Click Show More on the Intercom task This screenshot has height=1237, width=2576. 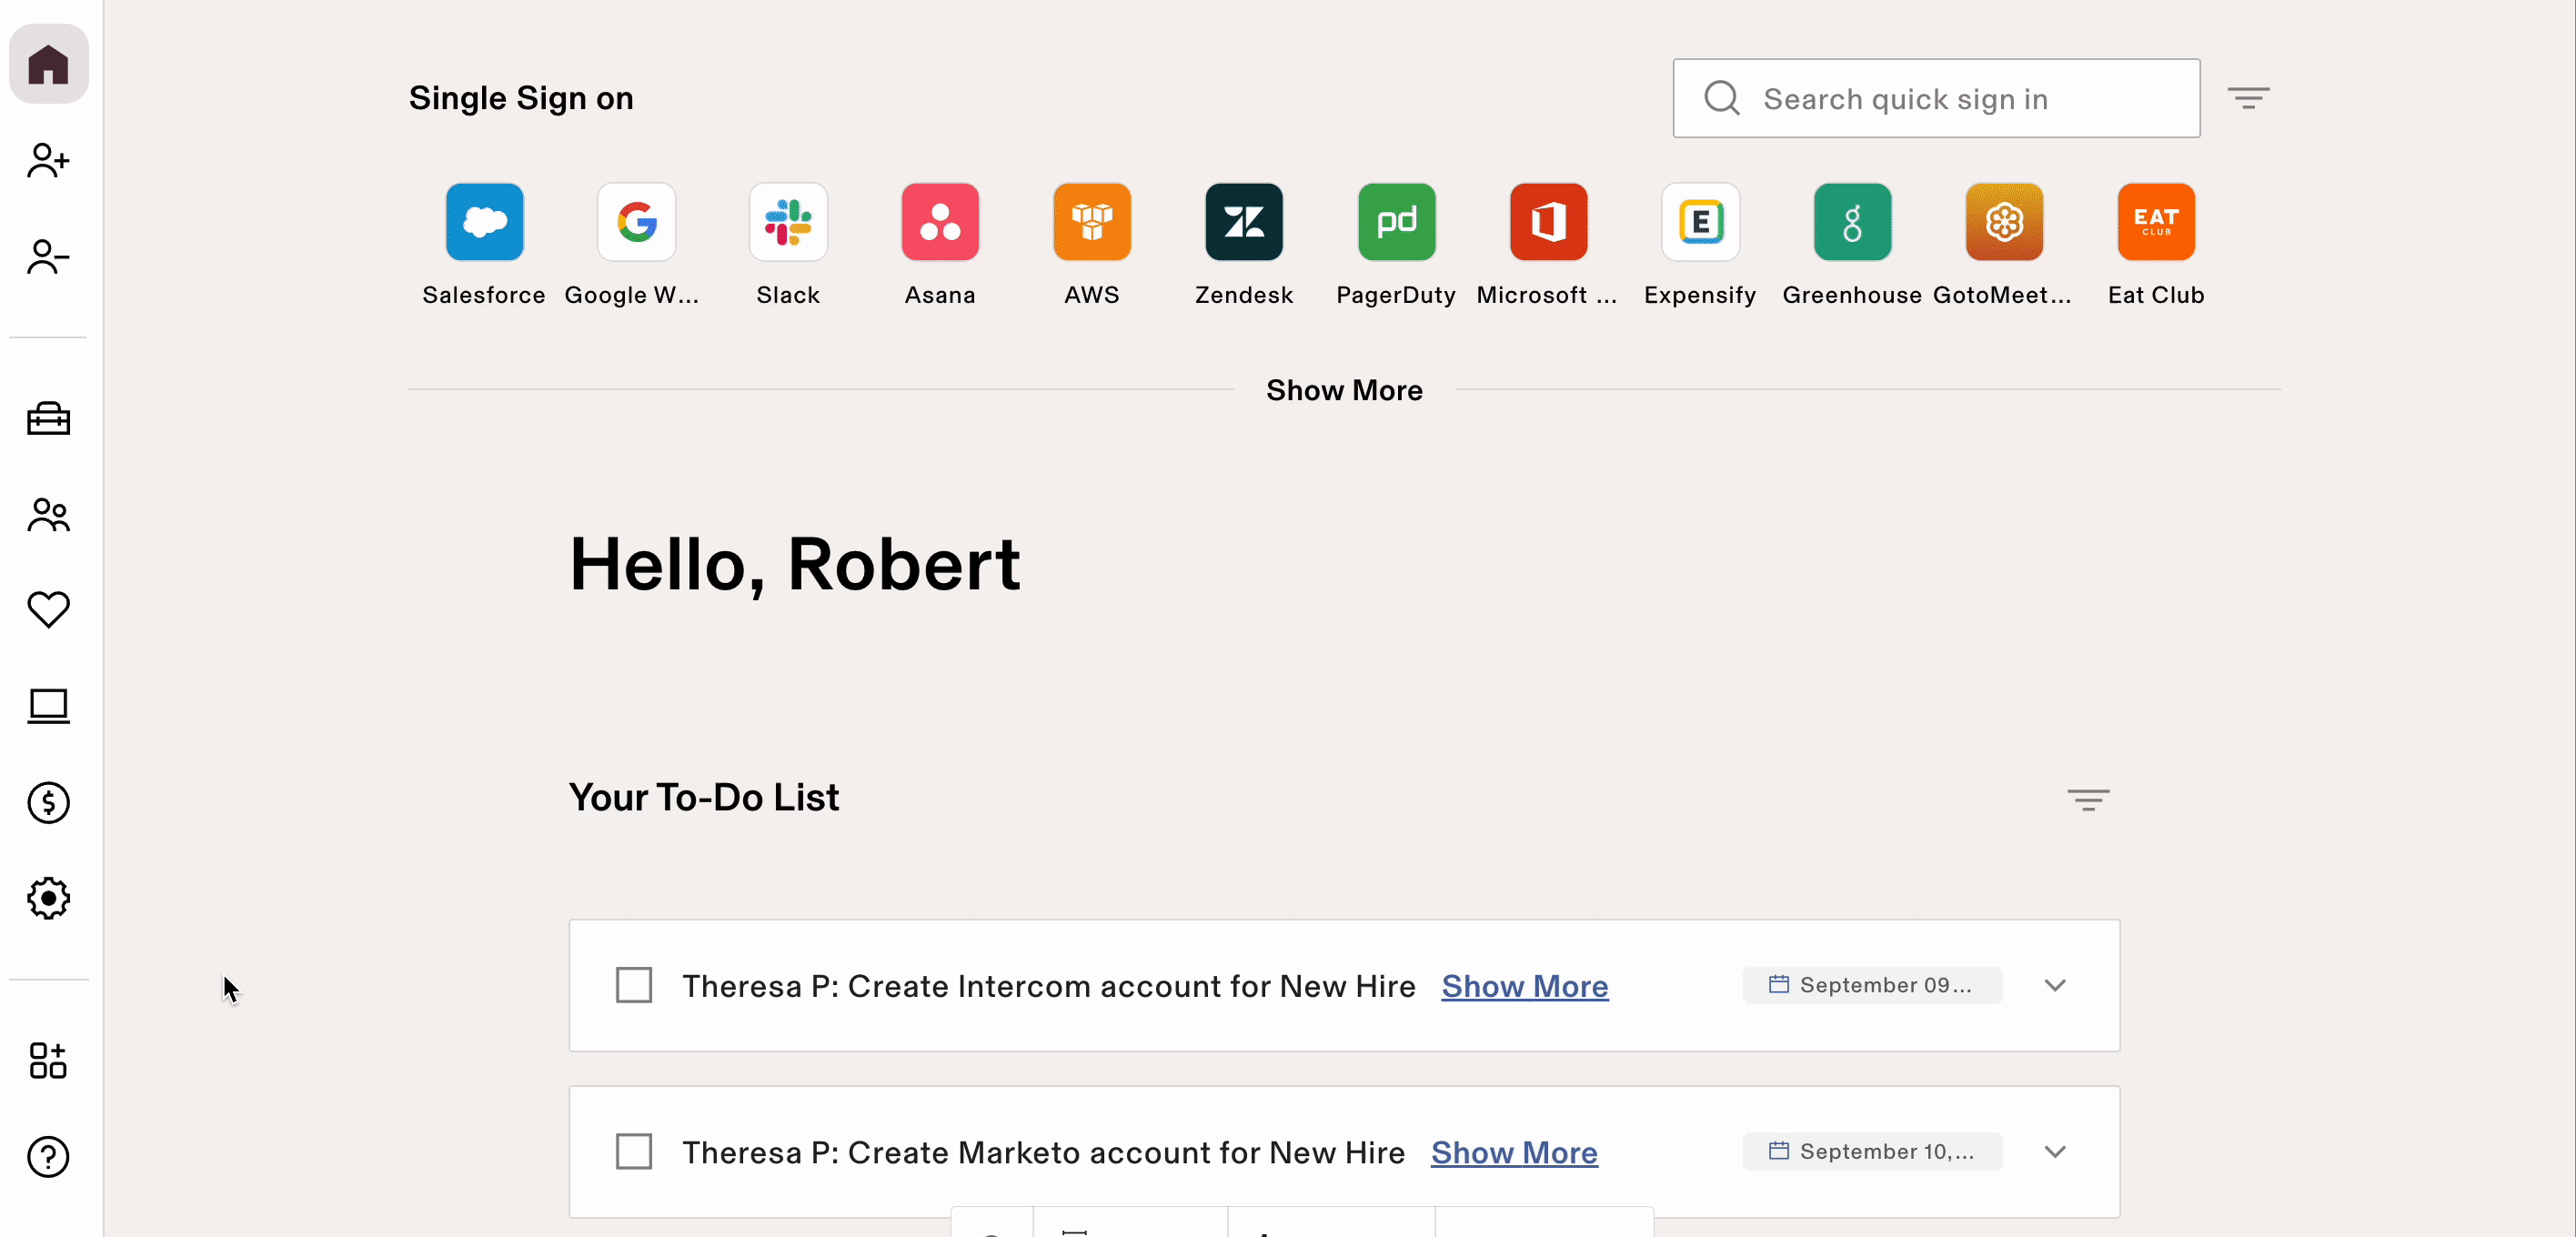1525,986
